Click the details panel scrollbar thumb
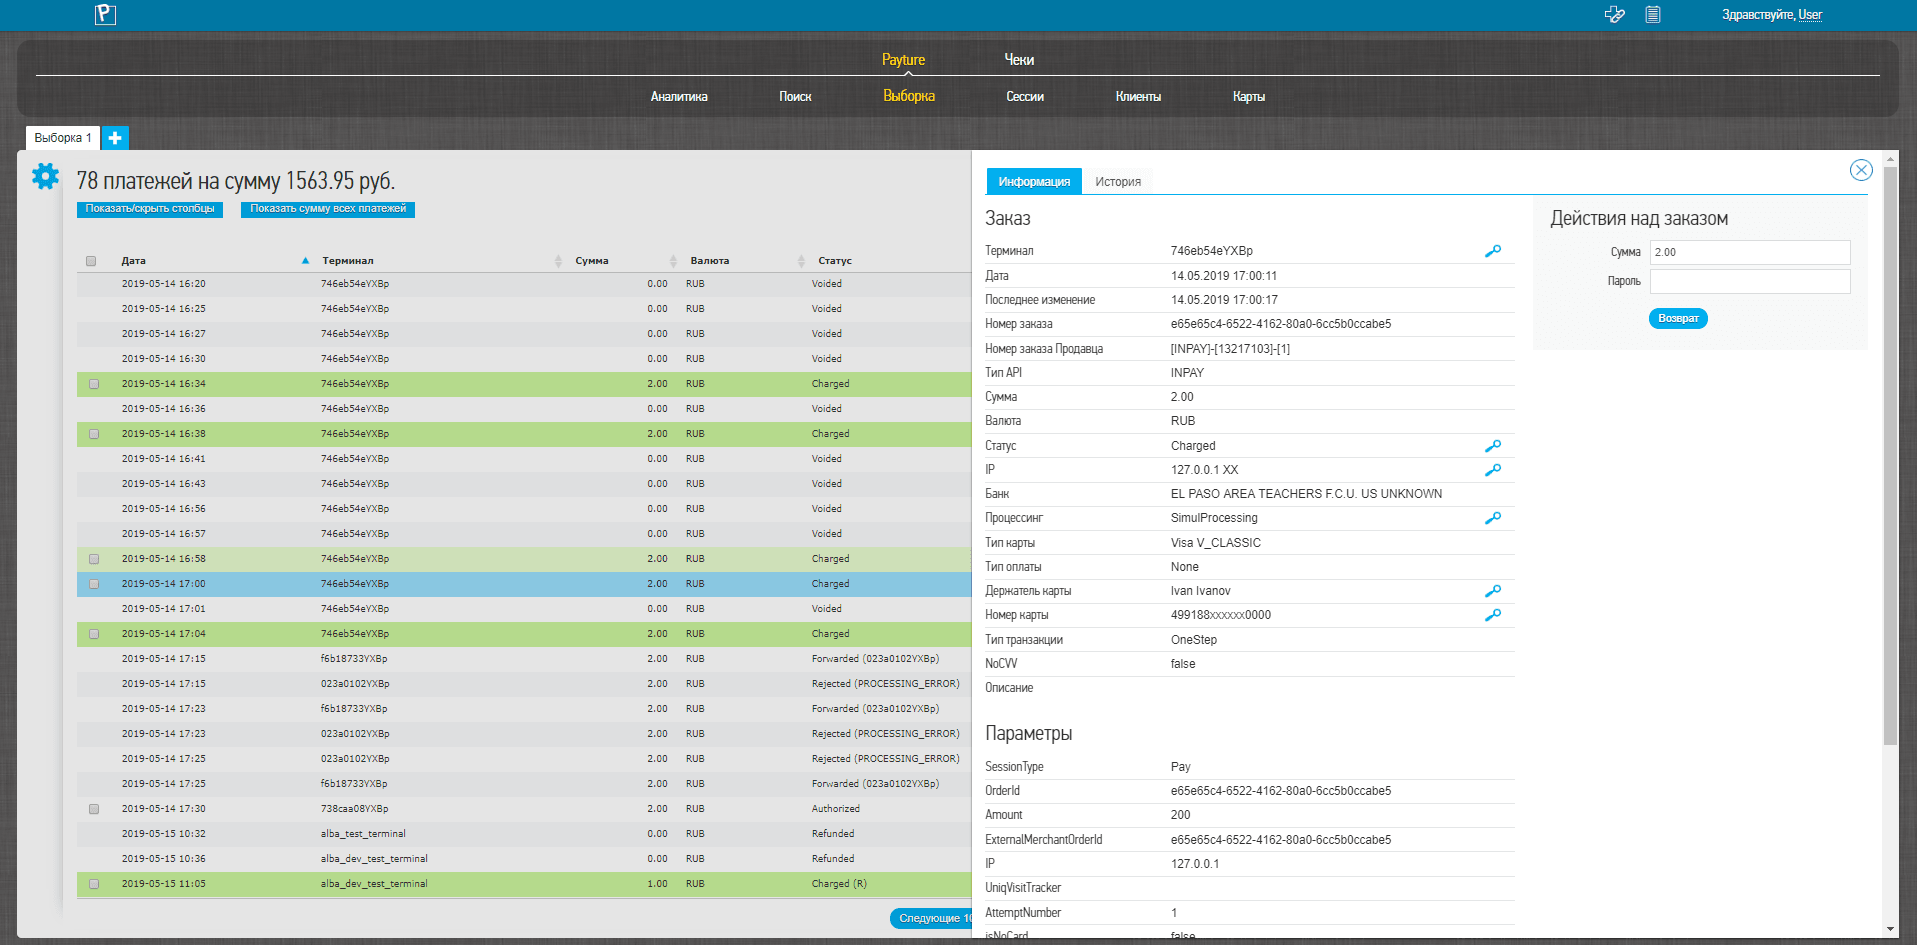The width and height of the screenshot is (1917, 945). point(1890,455)
